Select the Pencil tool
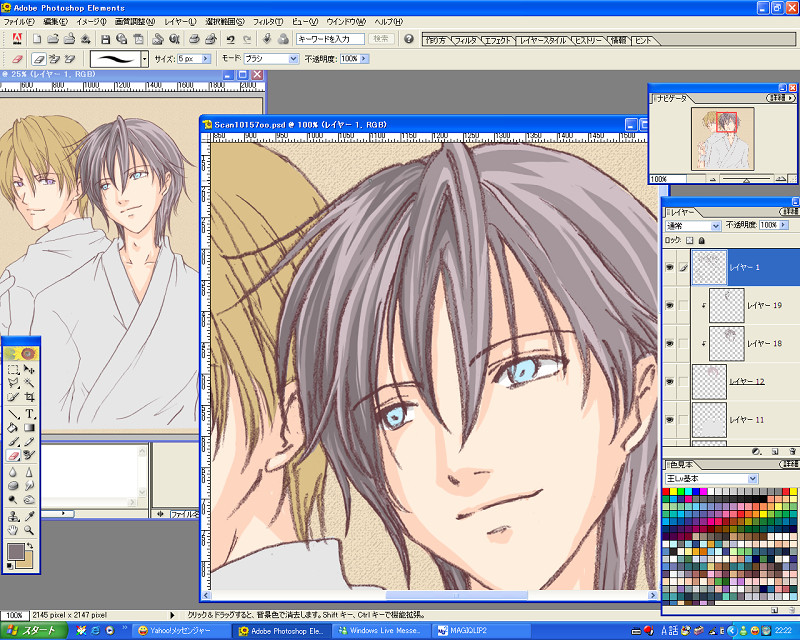Screen dimensions: 800x640 pyautogui.click(x=29, y=441)
